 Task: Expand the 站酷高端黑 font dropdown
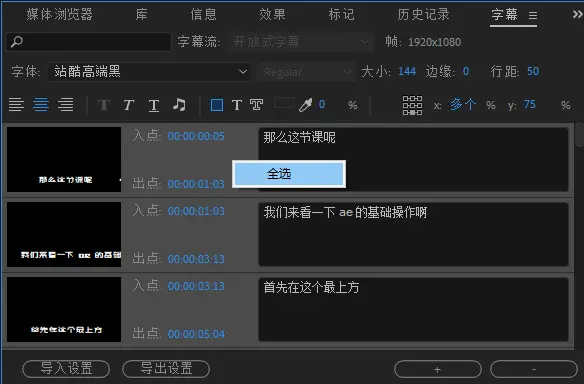click(x=149, y=72)
